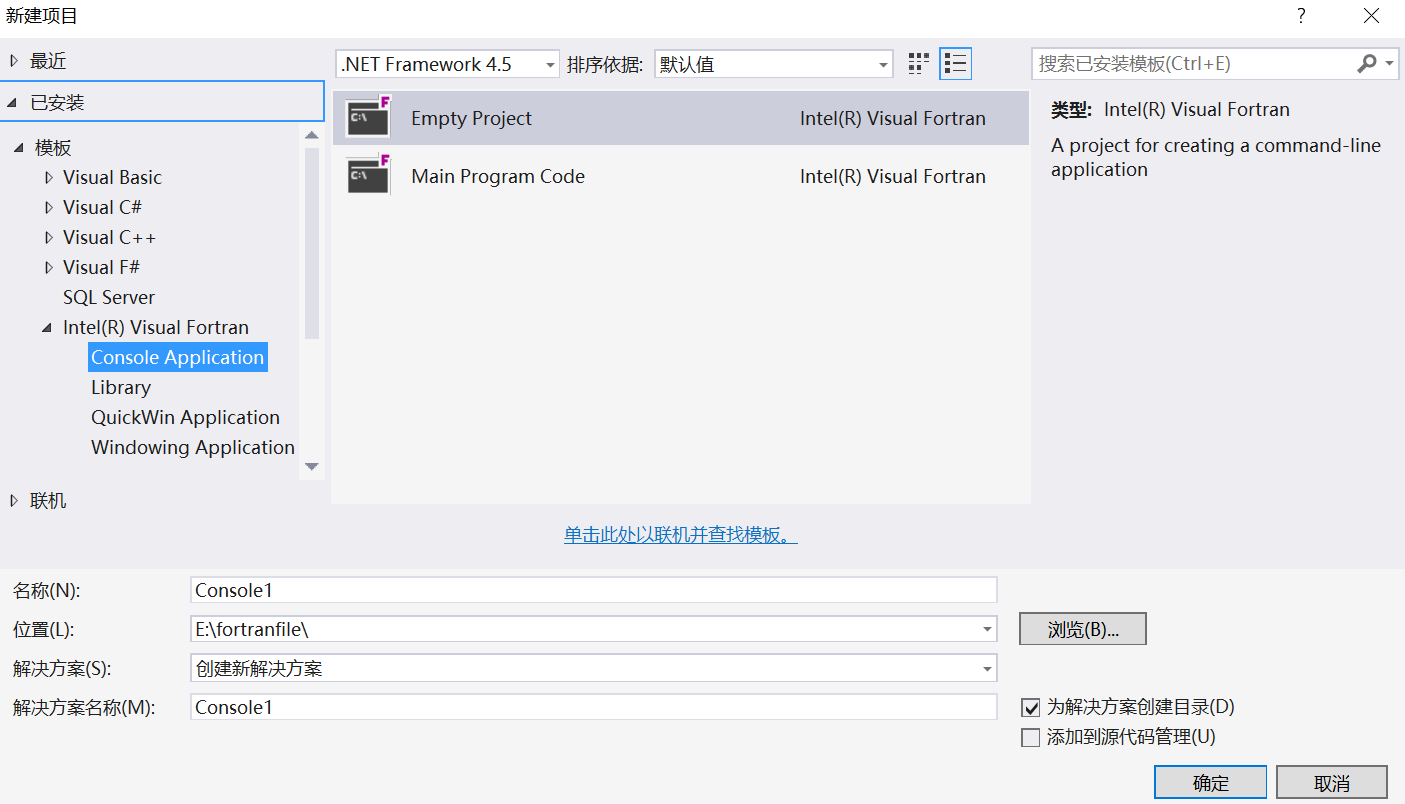Switch template list to small details view
This screenshot has width=1405, height=804.
[x=955, y=63]
